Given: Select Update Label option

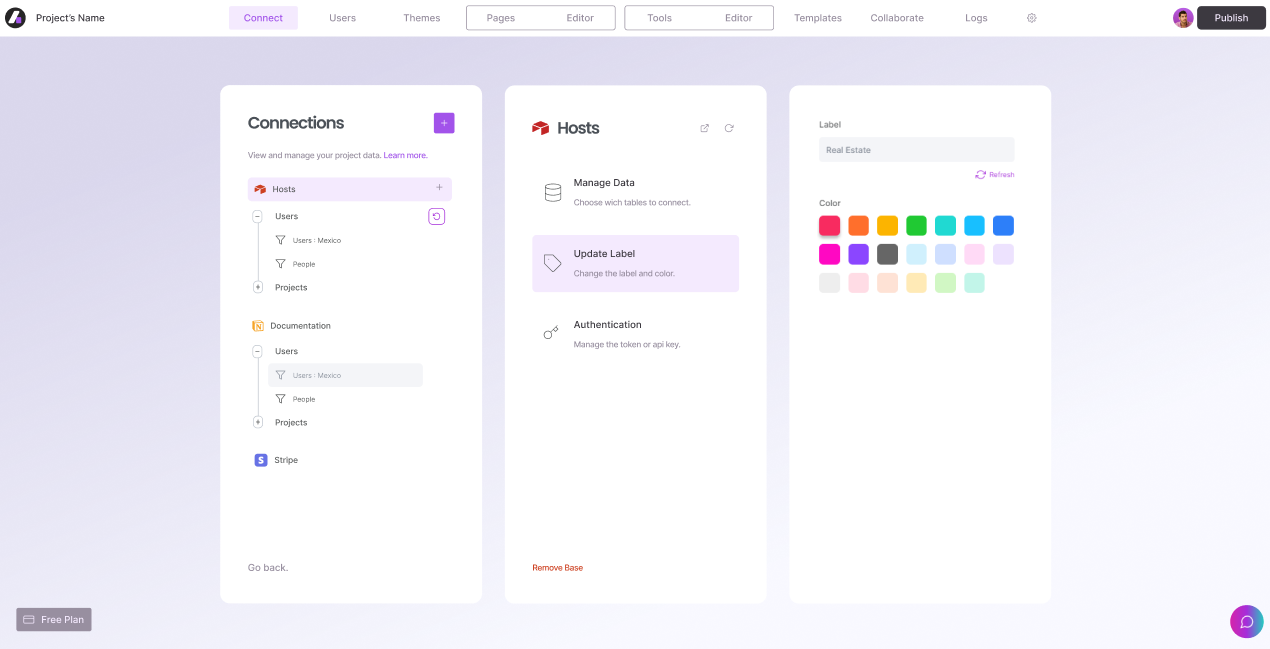Looking at the screenshot, I should click(x=636, y=263).
